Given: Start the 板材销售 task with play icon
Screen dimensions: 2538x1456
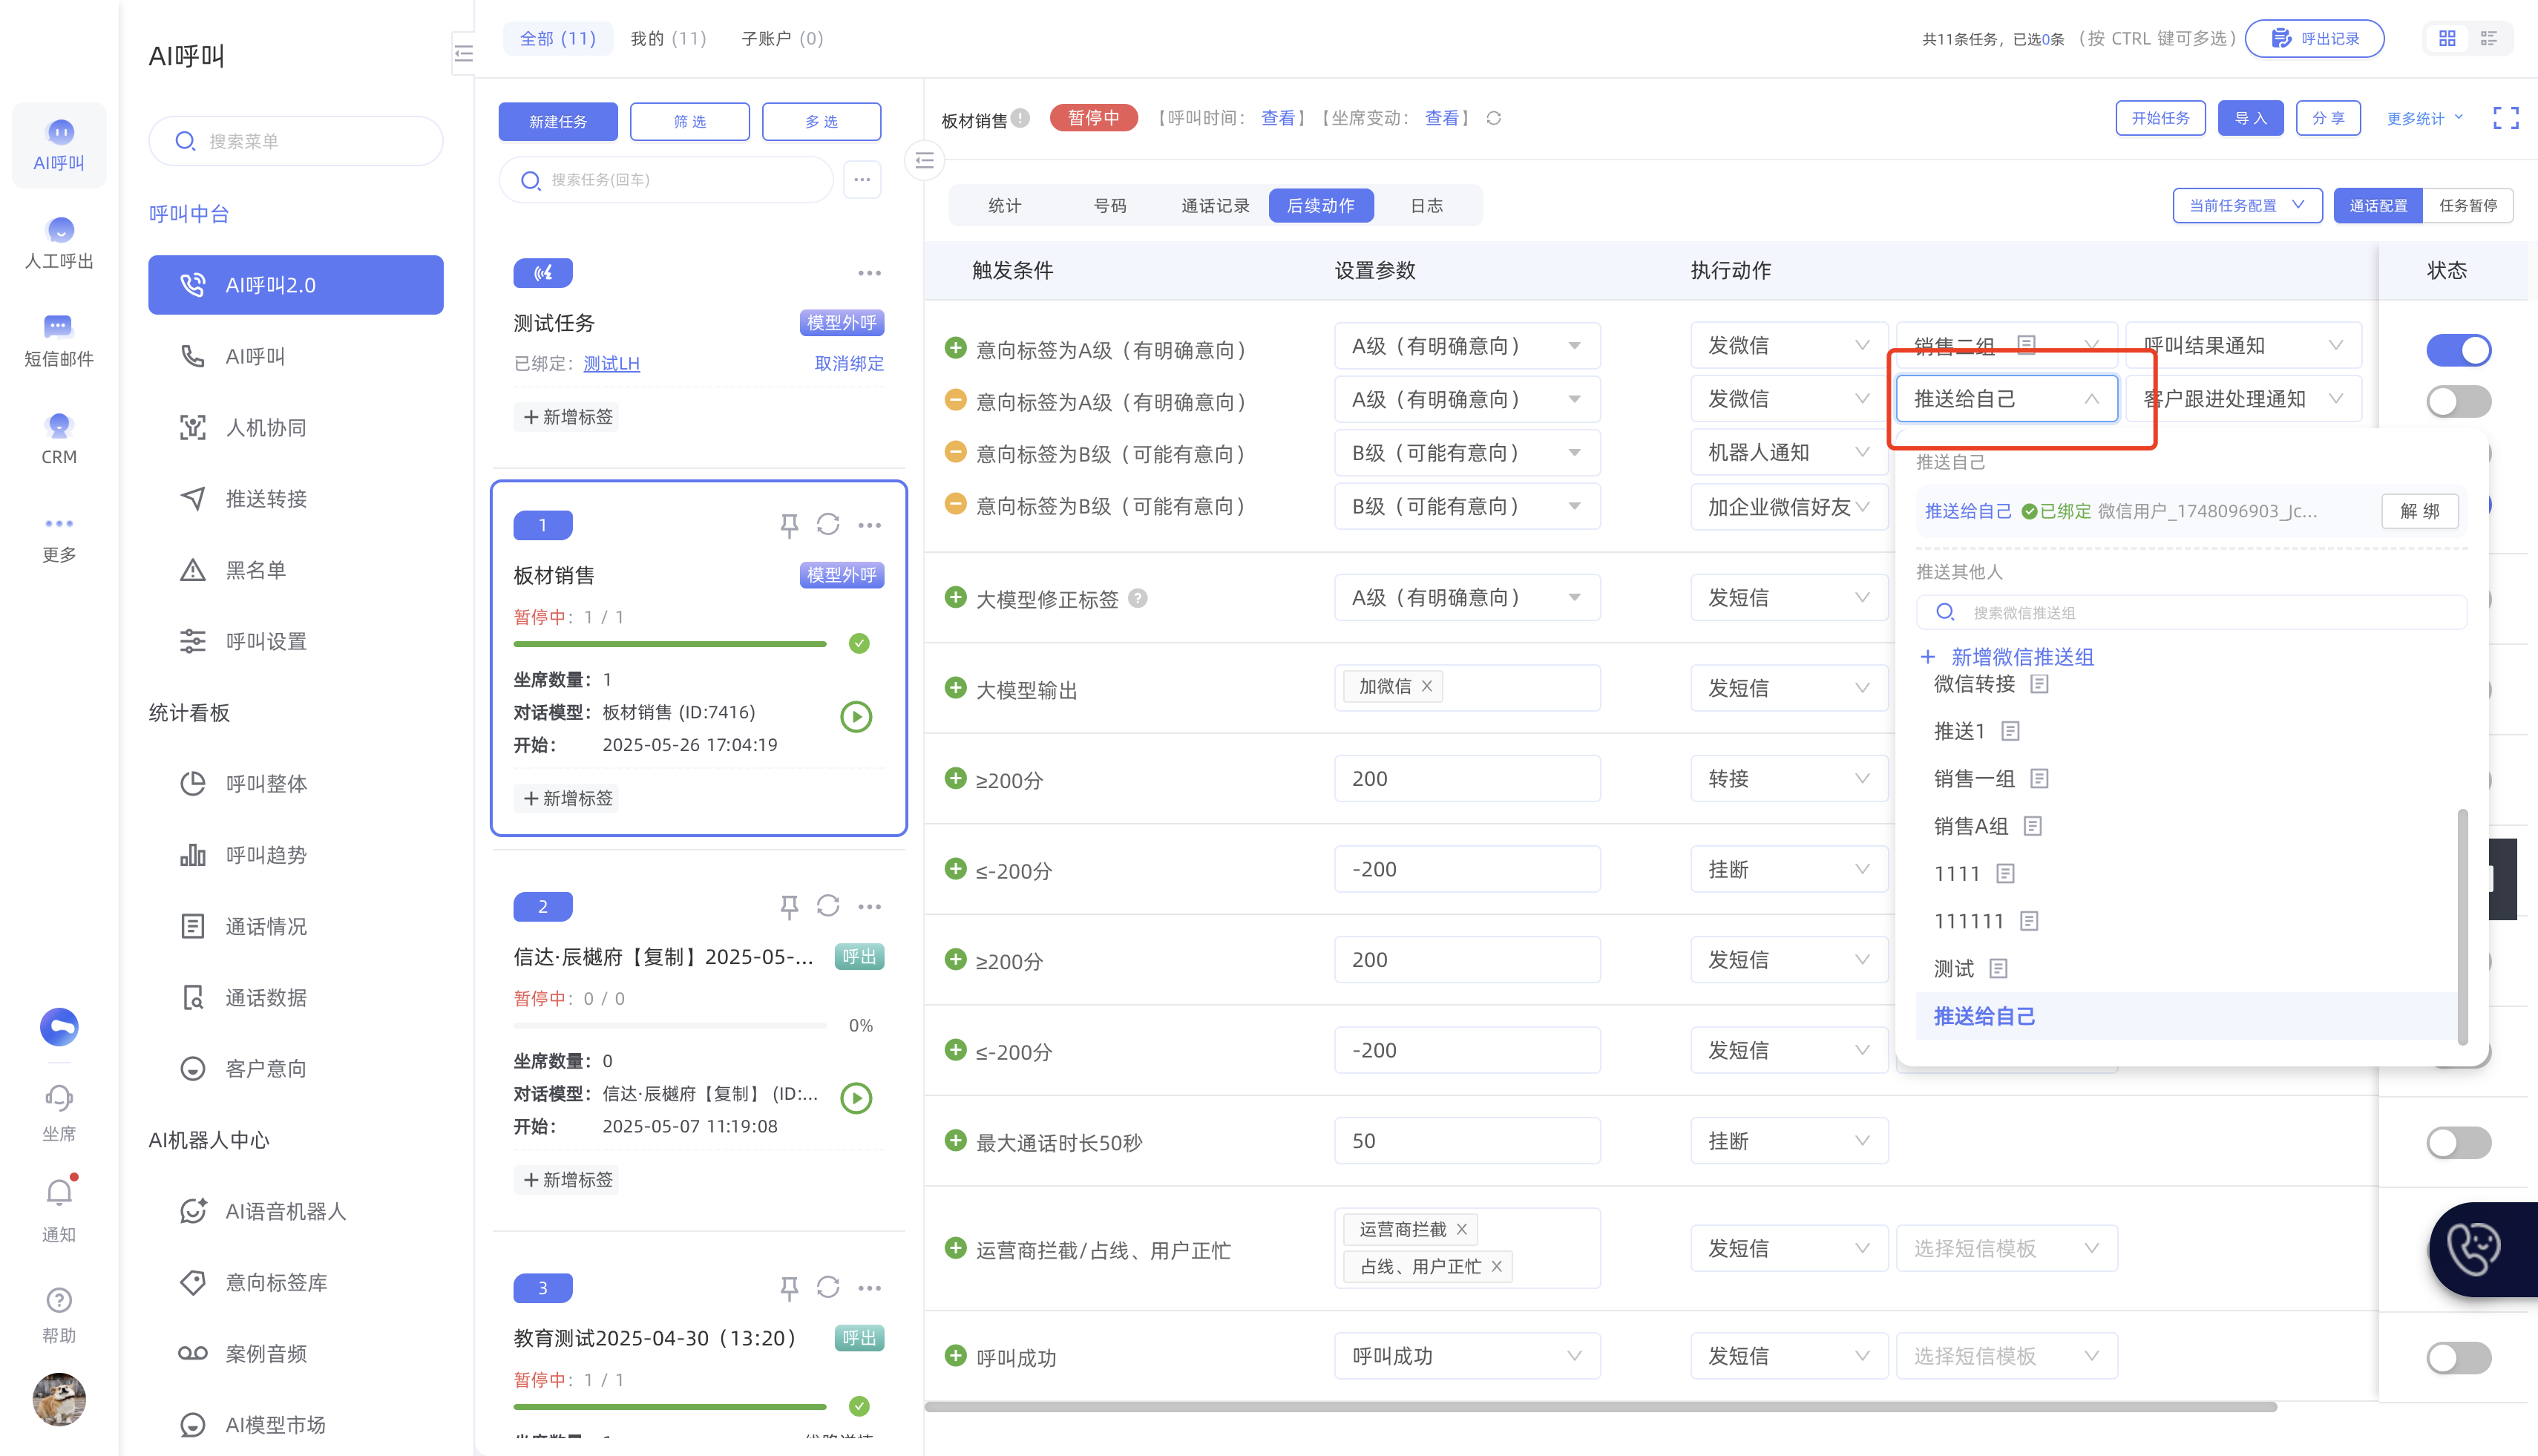Looking at the screenshot, I should point(856,716).
